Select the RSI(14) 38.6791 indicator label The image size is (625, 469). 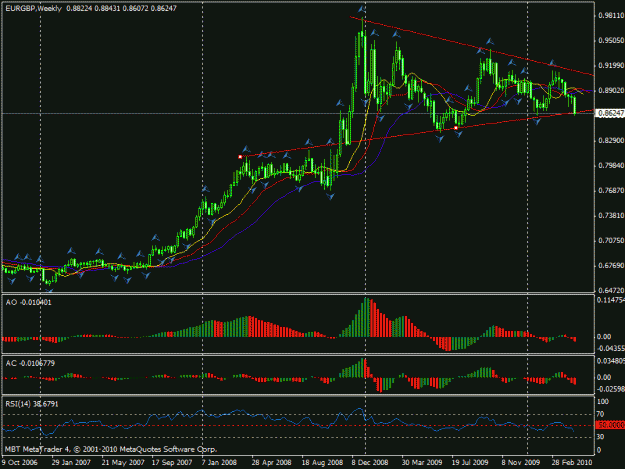(32, 404)
